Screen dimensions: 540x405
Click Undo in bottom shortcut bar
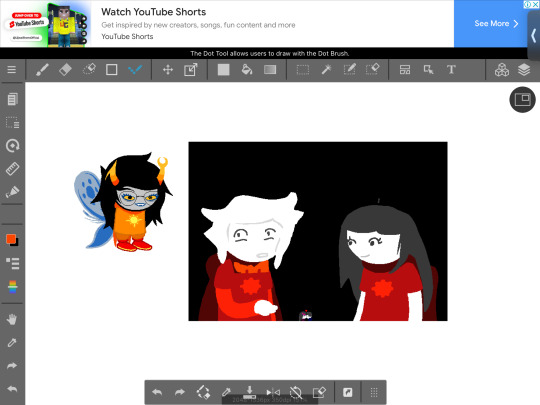[157, 392]
